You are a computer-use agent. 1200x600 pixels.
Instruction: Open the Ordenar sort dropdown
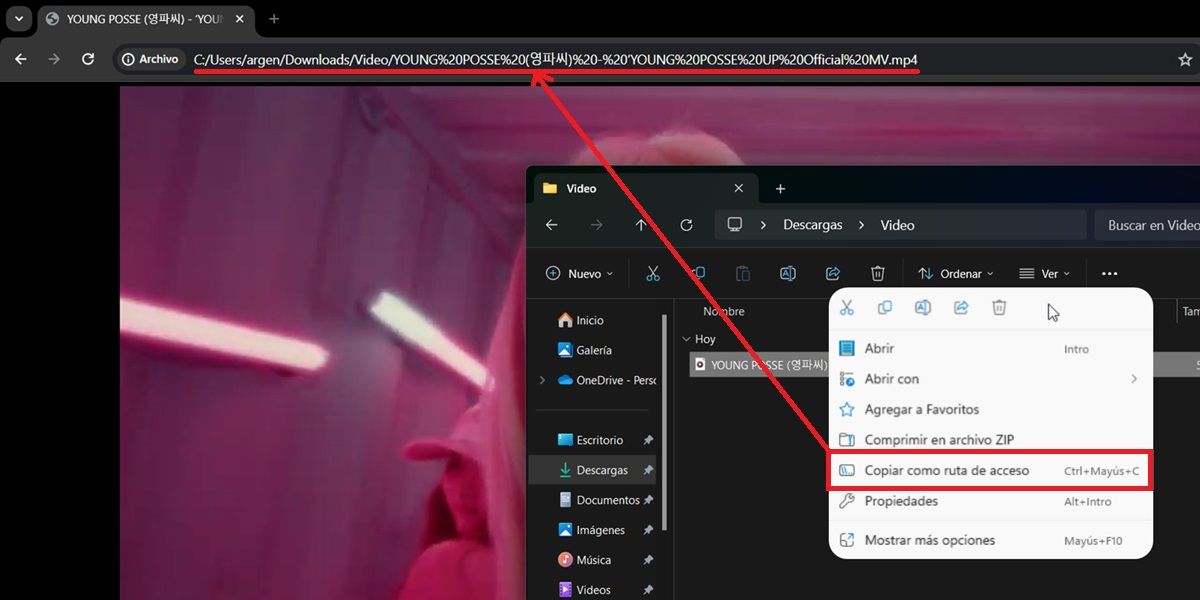956,273
